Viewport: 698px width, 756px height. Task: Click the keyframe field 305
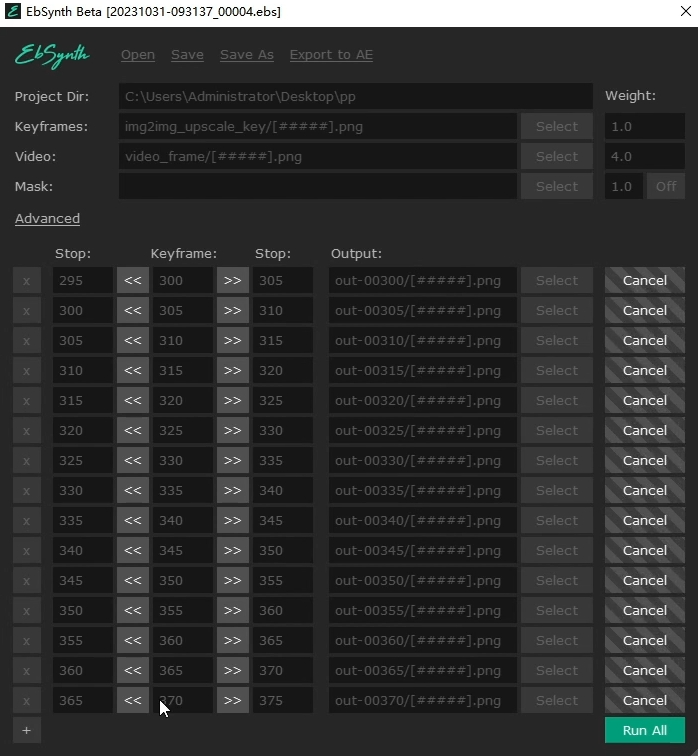(x=183, y=310)
